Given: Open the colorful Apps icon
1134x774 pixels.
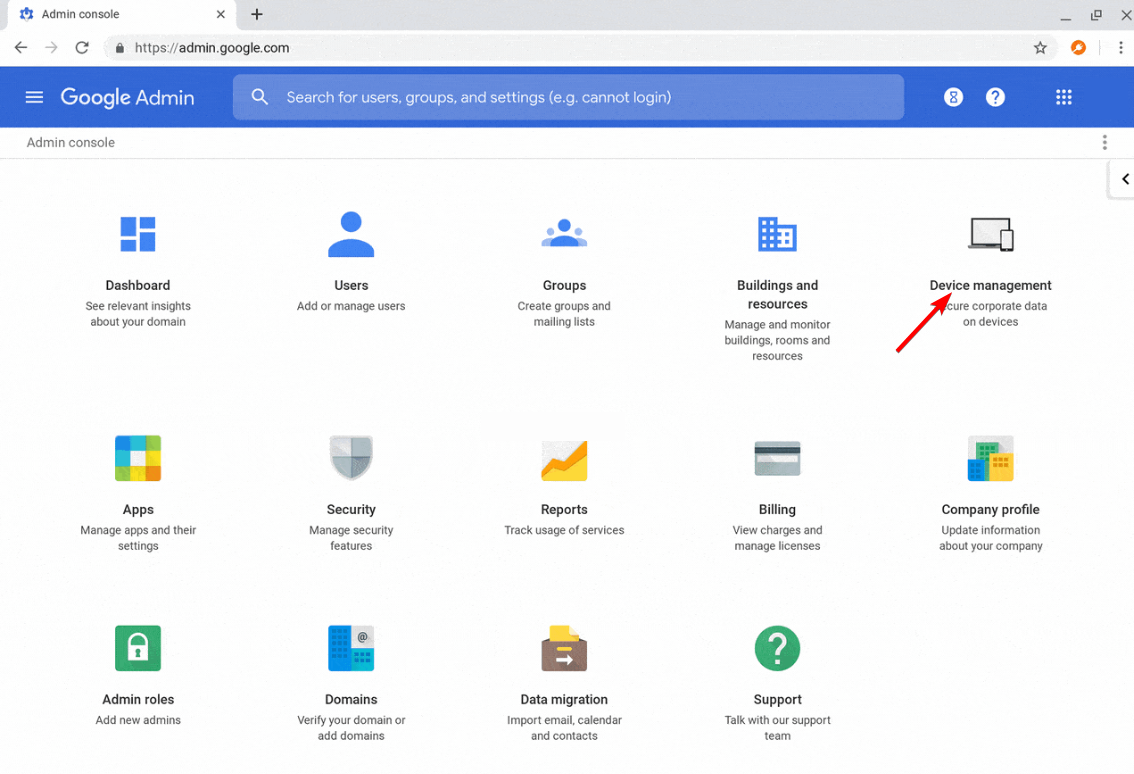Looking at the screenshot, I should 137,458.
